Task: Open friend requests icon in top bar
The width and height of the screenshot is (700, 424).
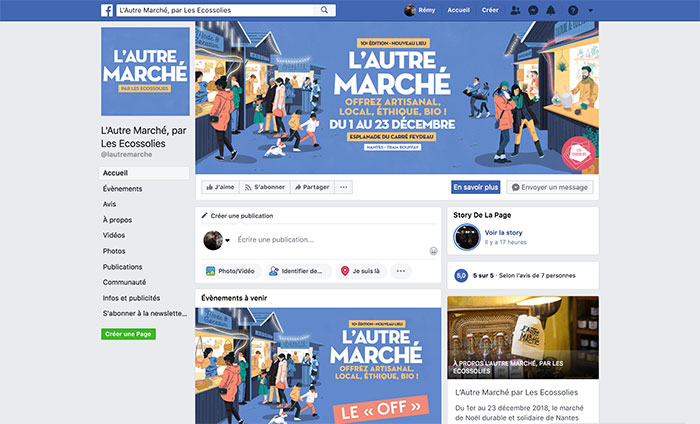Action: (515, 10)
